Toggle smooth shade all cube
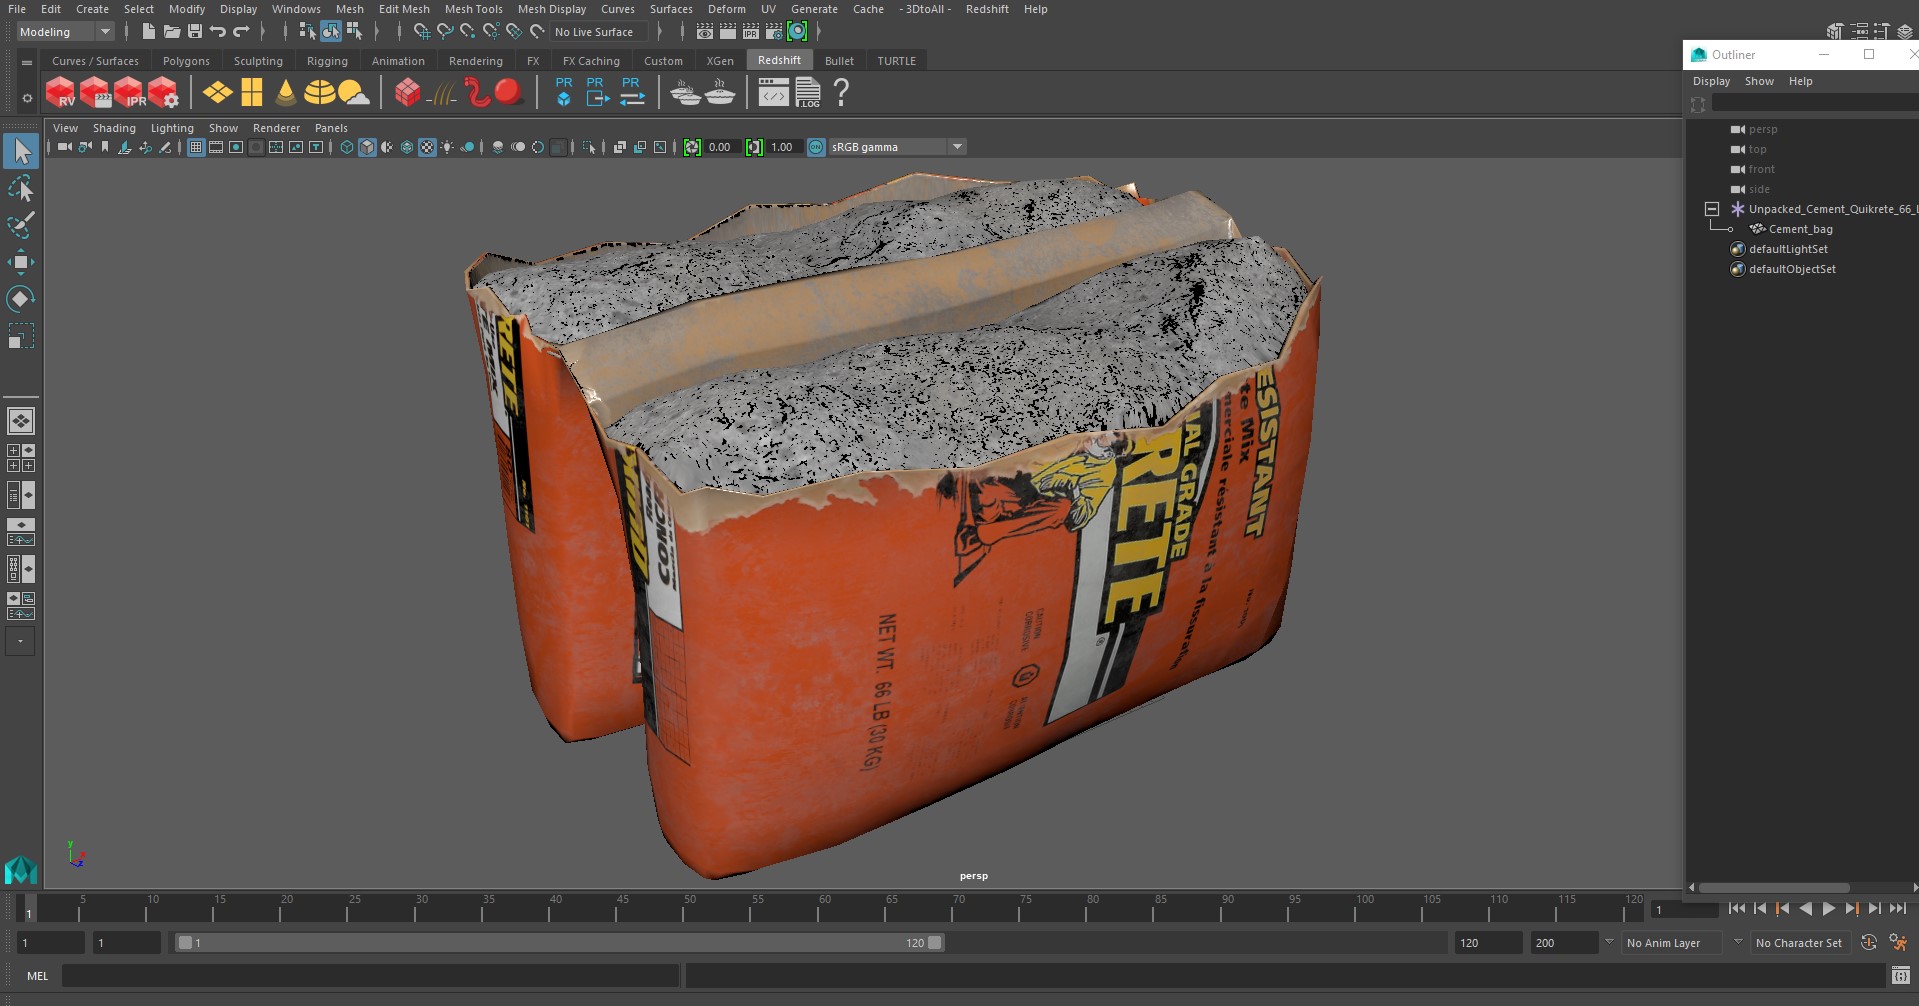Image resolution: width=1919 pixels, height=1006 pixels. tap(368, 147)
